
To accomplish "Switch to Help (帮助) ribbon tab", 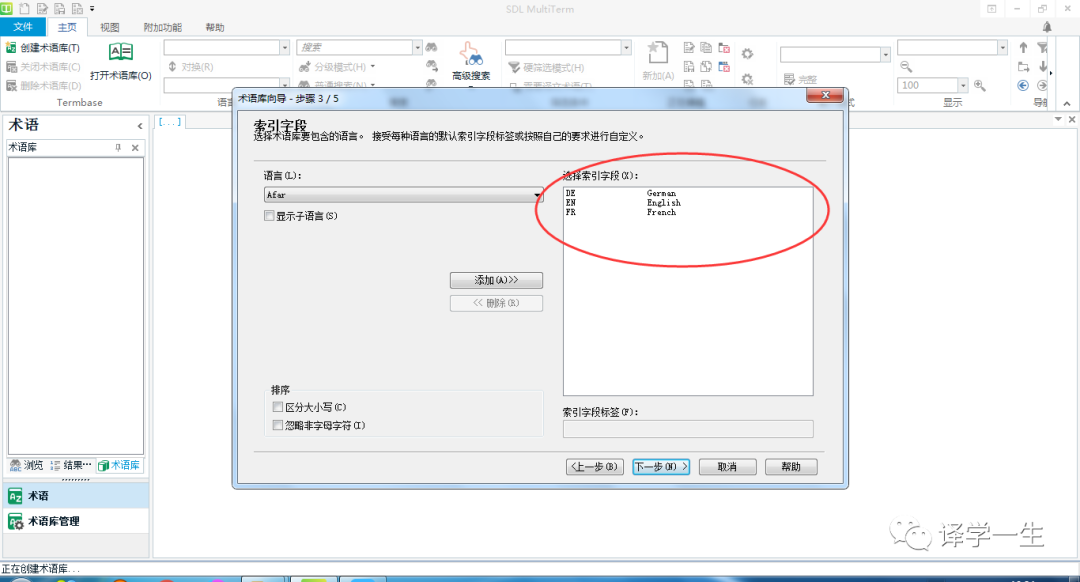I will [215, 28].
